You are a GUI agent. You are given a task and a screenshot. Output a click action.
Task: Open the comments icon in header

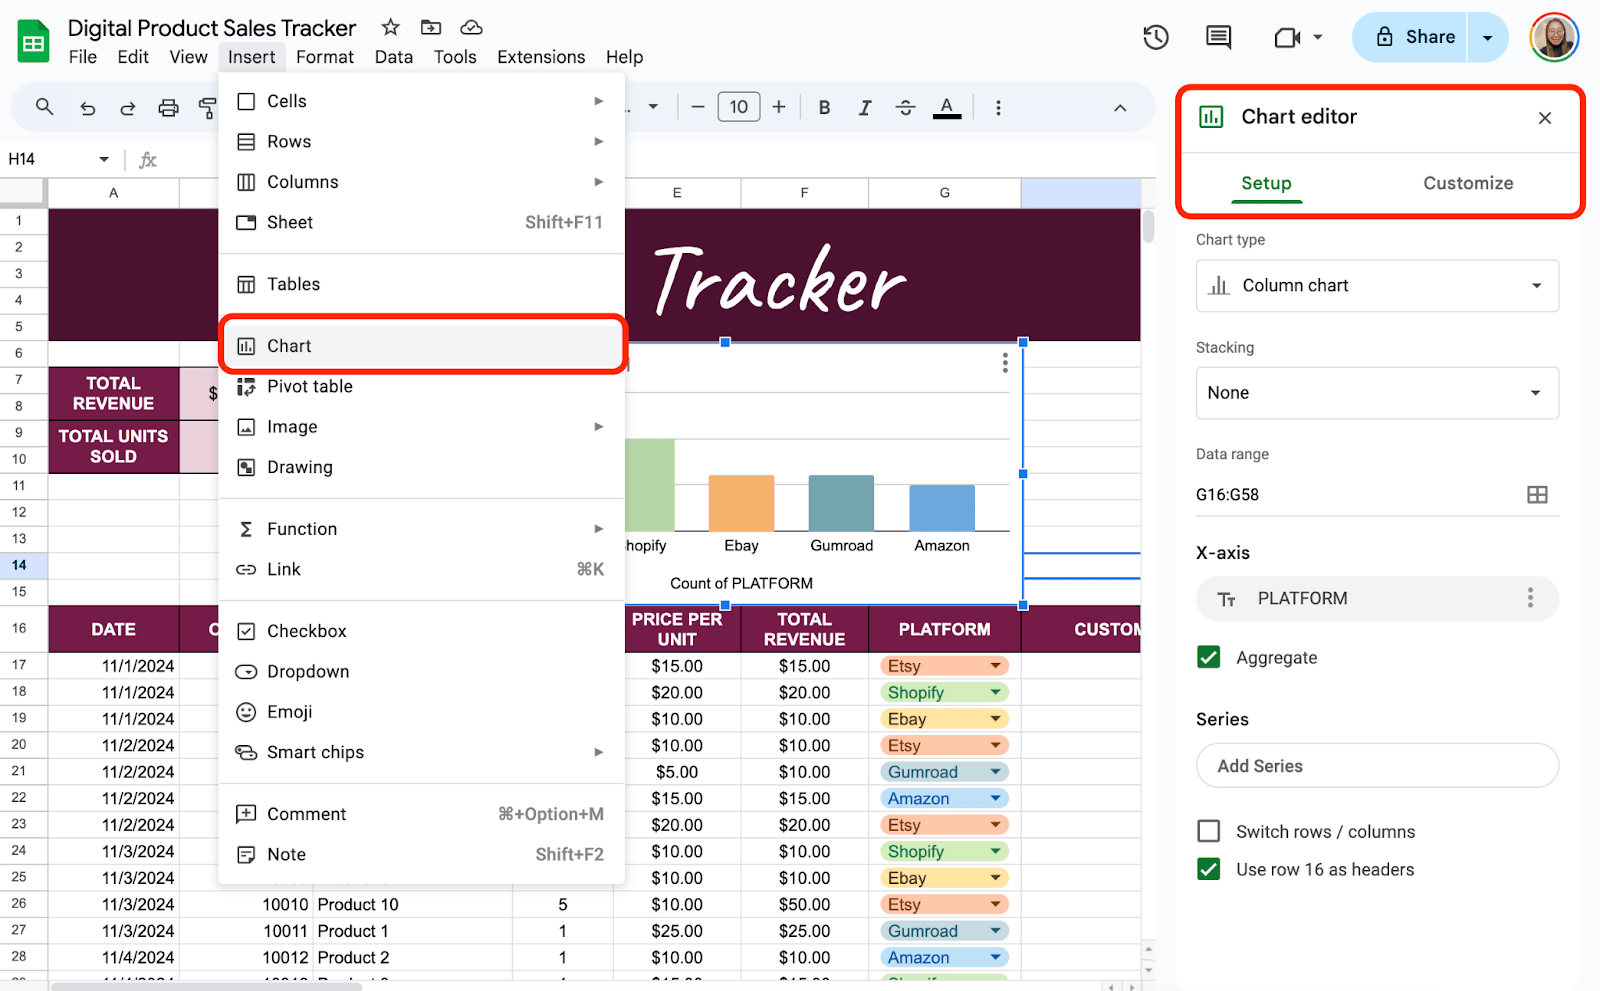[1218, 38]
